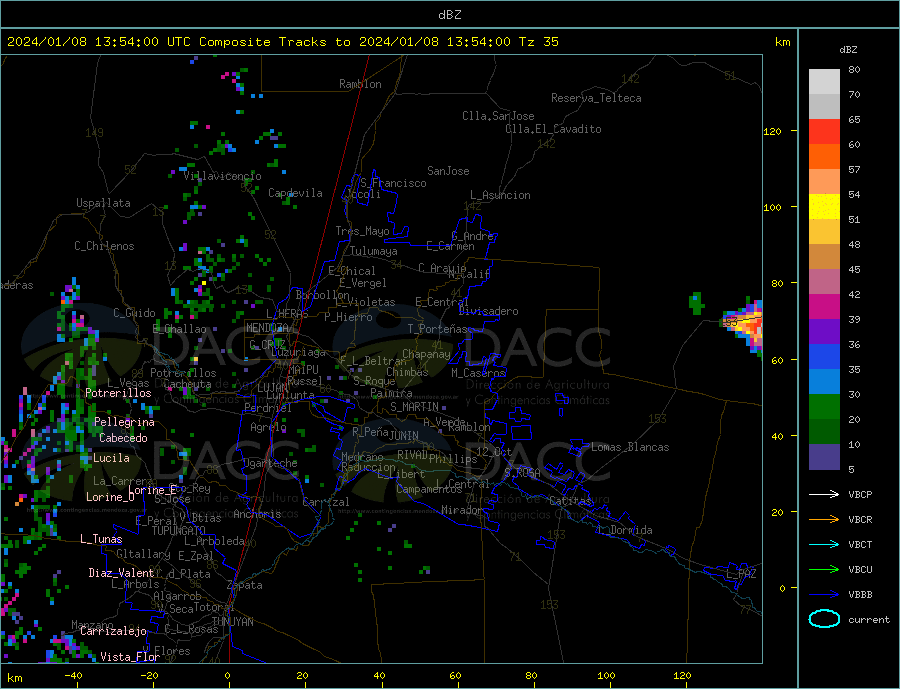Click the L_Asuncion label
The height and width of the screenshot is (689, 900).
(x=501, y=195)
